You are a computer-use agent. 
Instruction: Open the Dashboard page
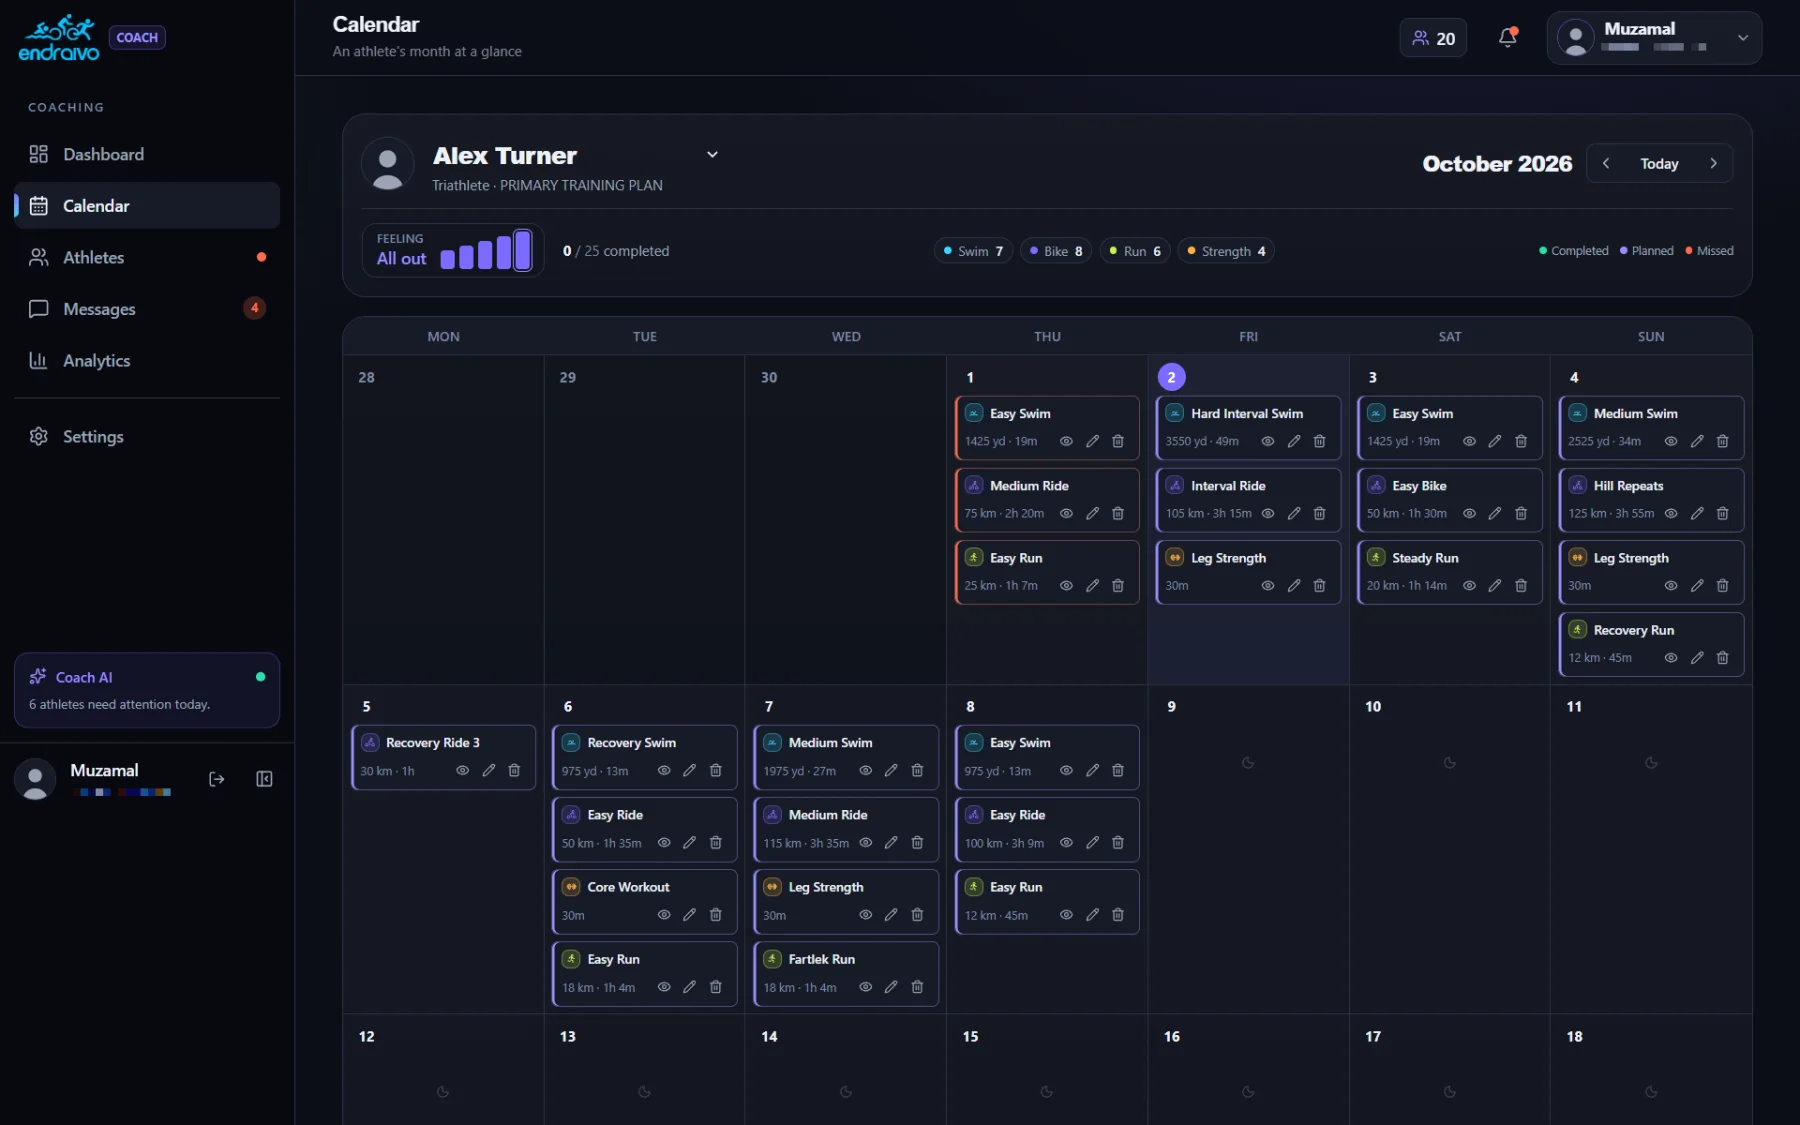pos(147,154)
